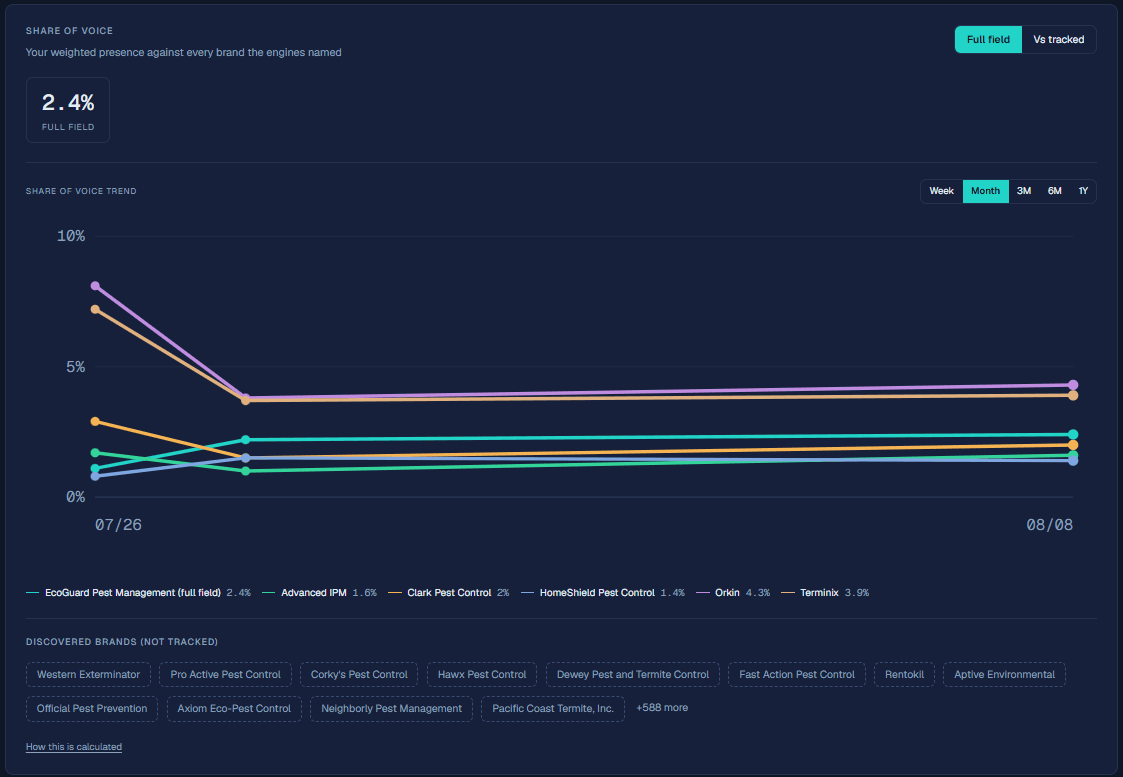The image size is (1123, 777).
Task: Toggle Terminix legend entry
Action: (825, 593)
